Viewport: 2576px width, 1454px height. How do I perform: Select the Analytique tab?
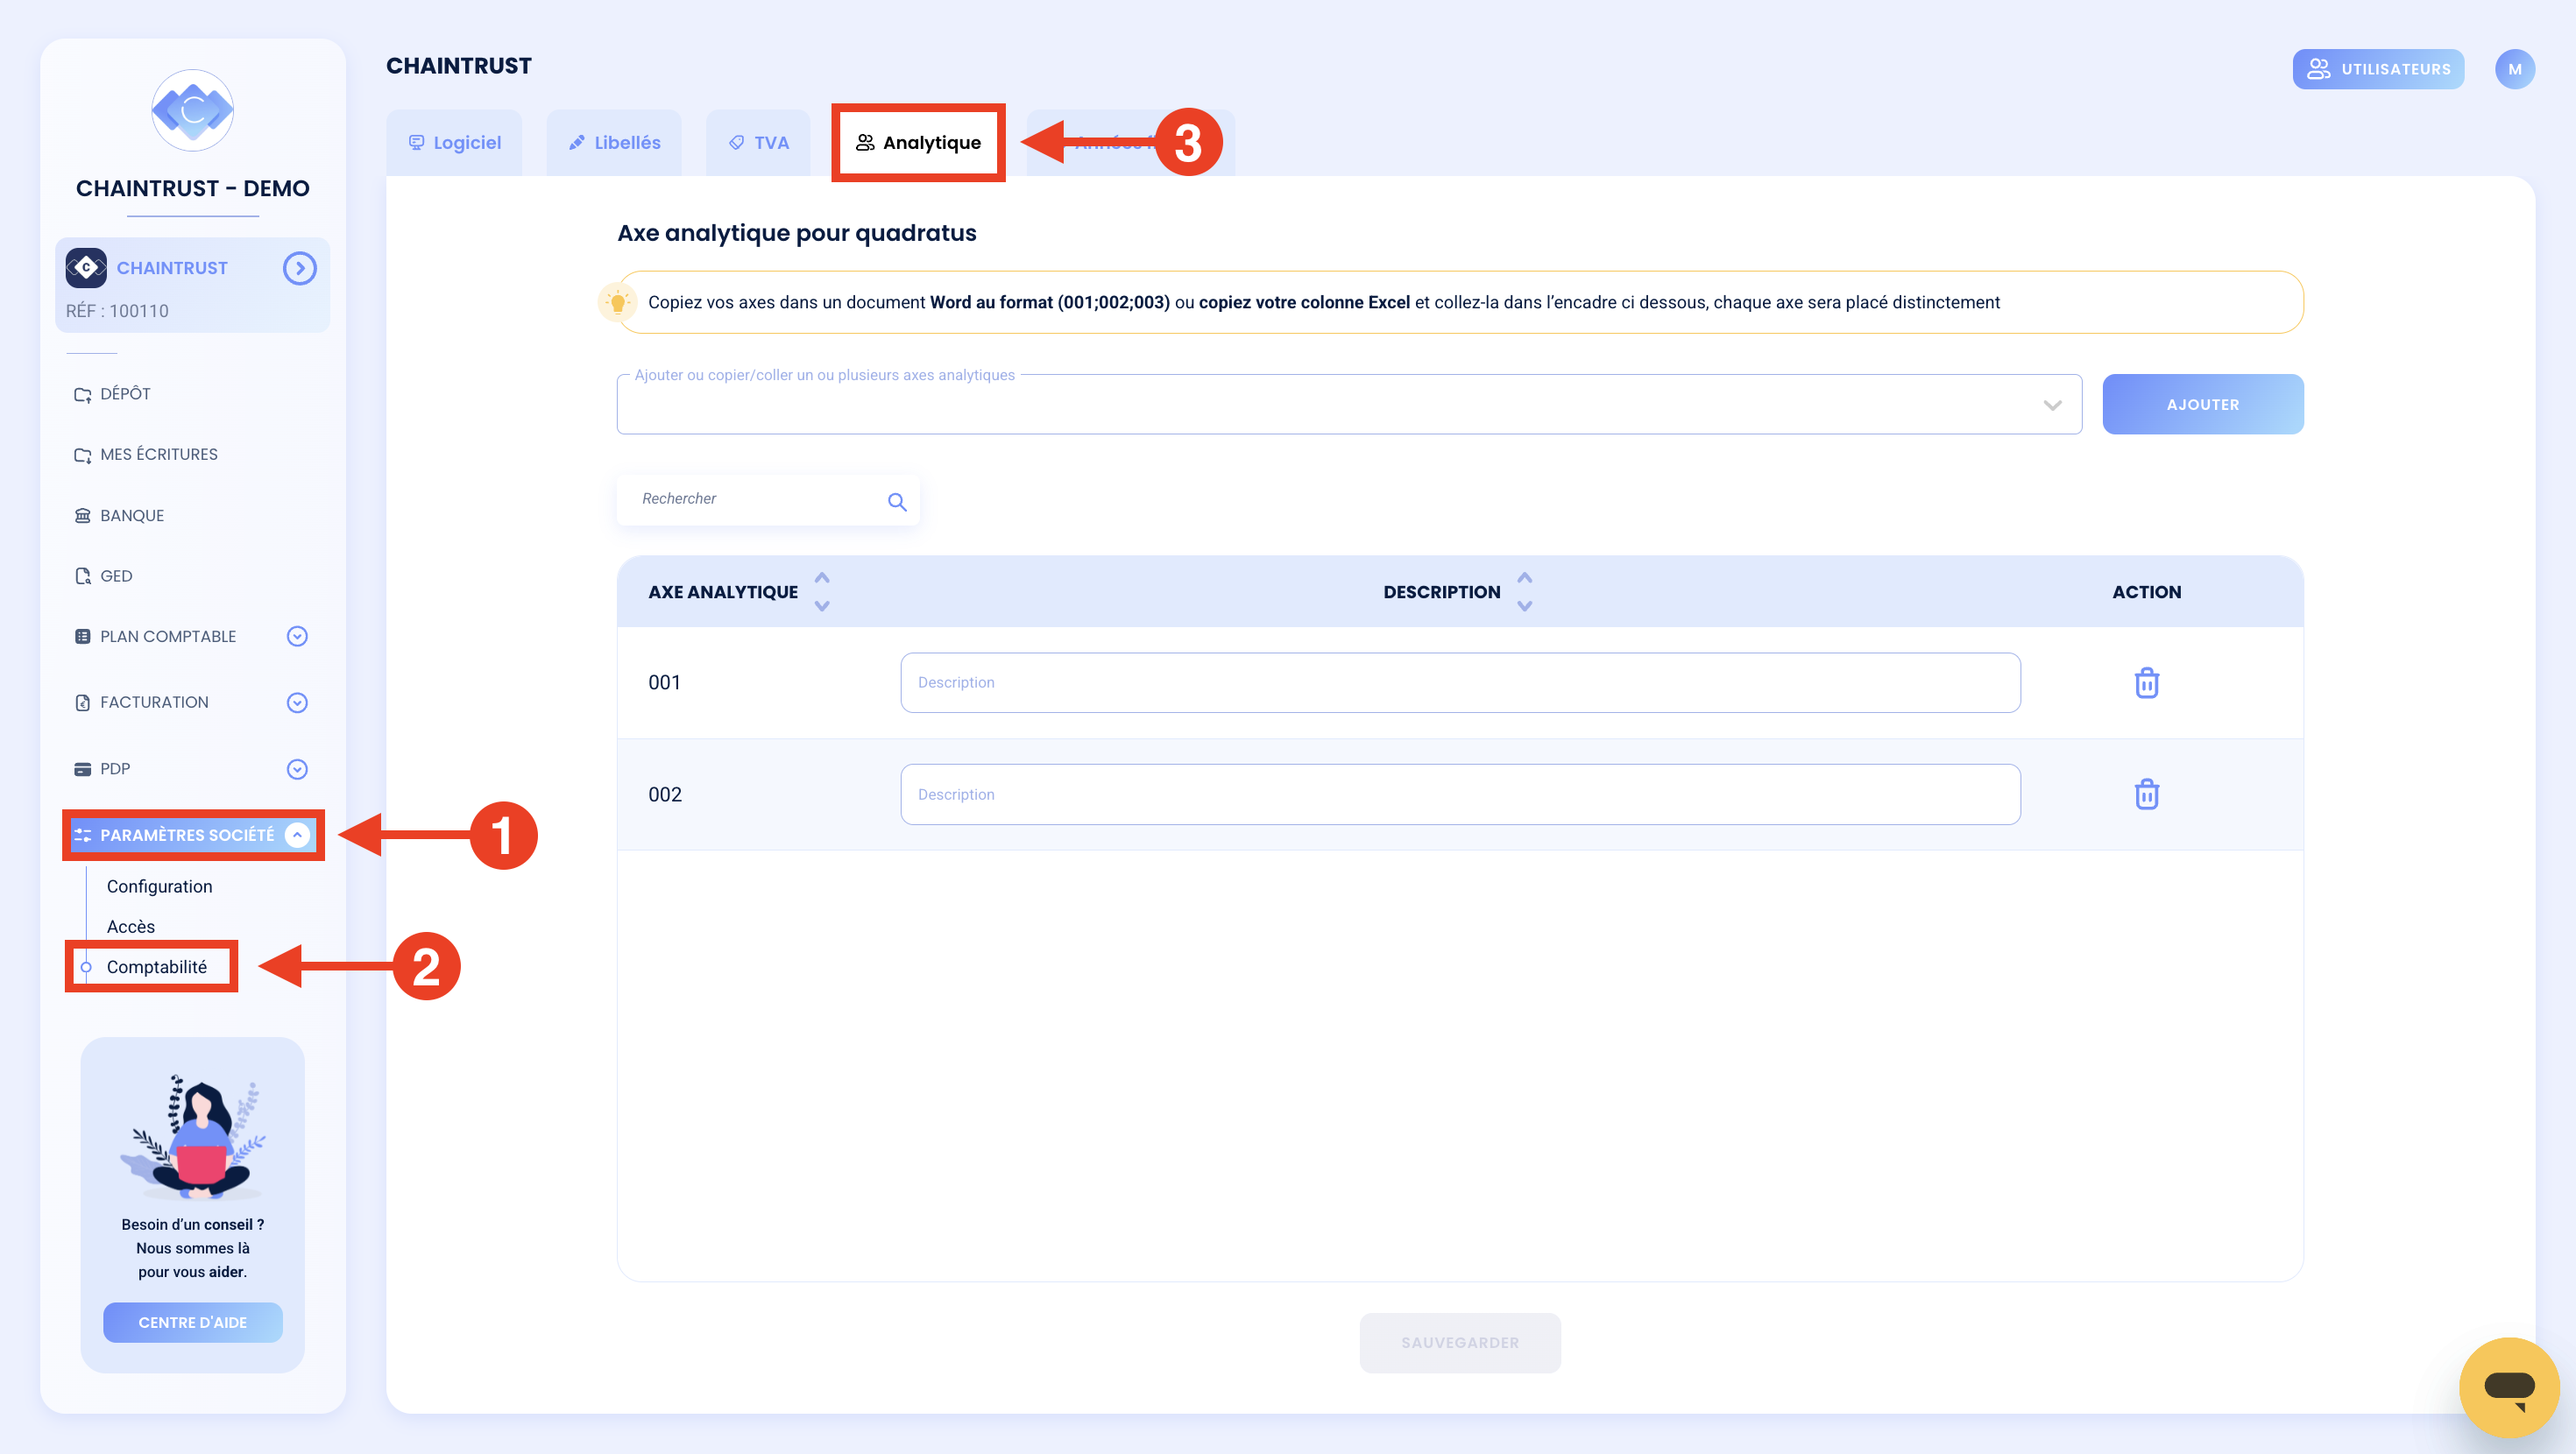918,143
